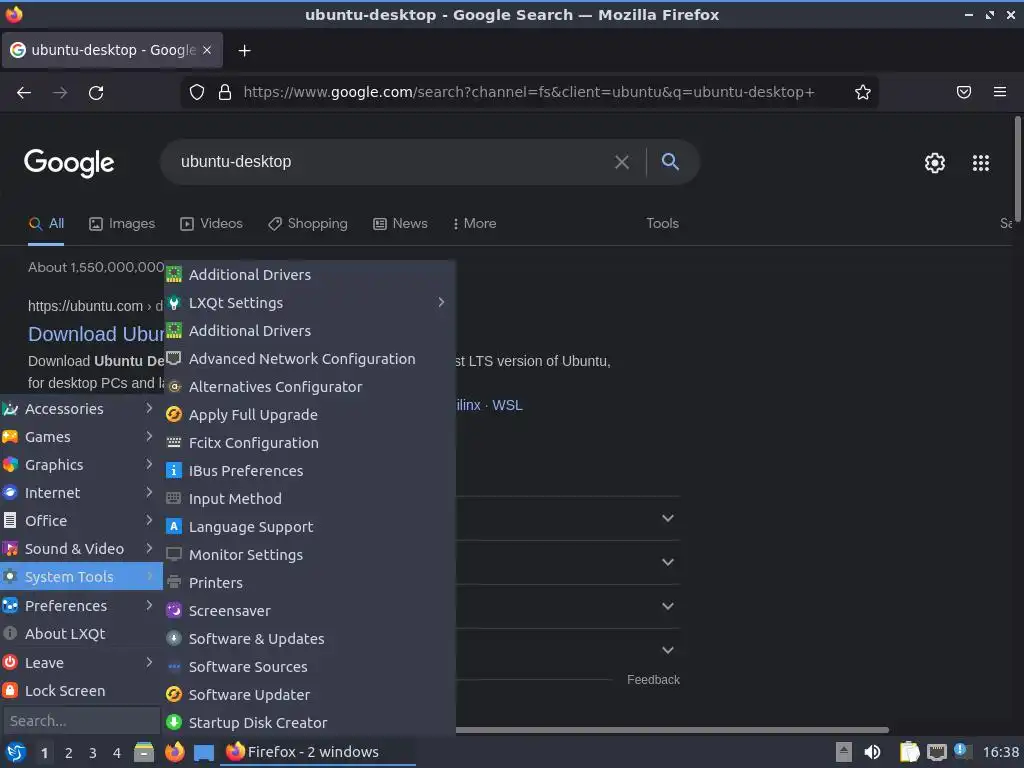Open IBus Preferences entry
1024x768 pixels.
click(310, 471)
